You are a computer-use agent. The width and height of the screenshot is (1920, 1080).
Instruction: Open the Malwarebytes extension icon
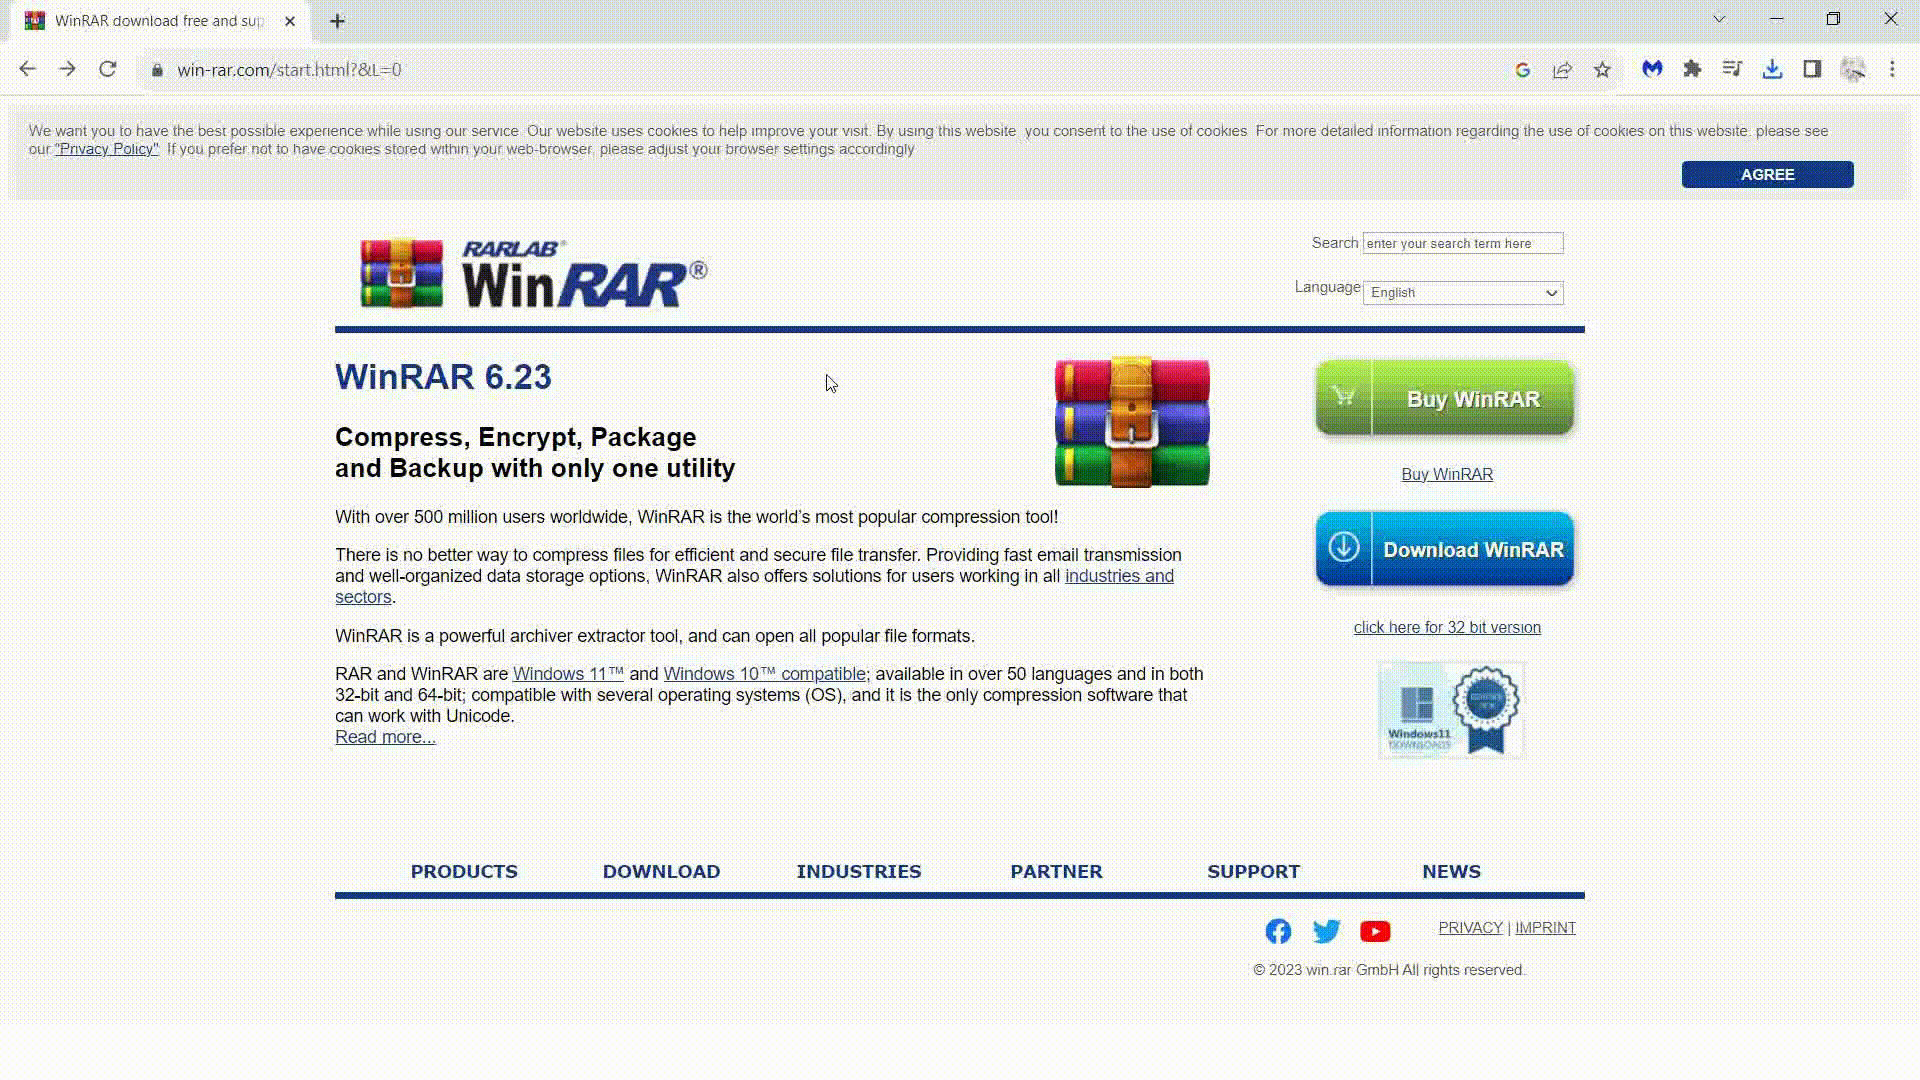click(1652, 69)
